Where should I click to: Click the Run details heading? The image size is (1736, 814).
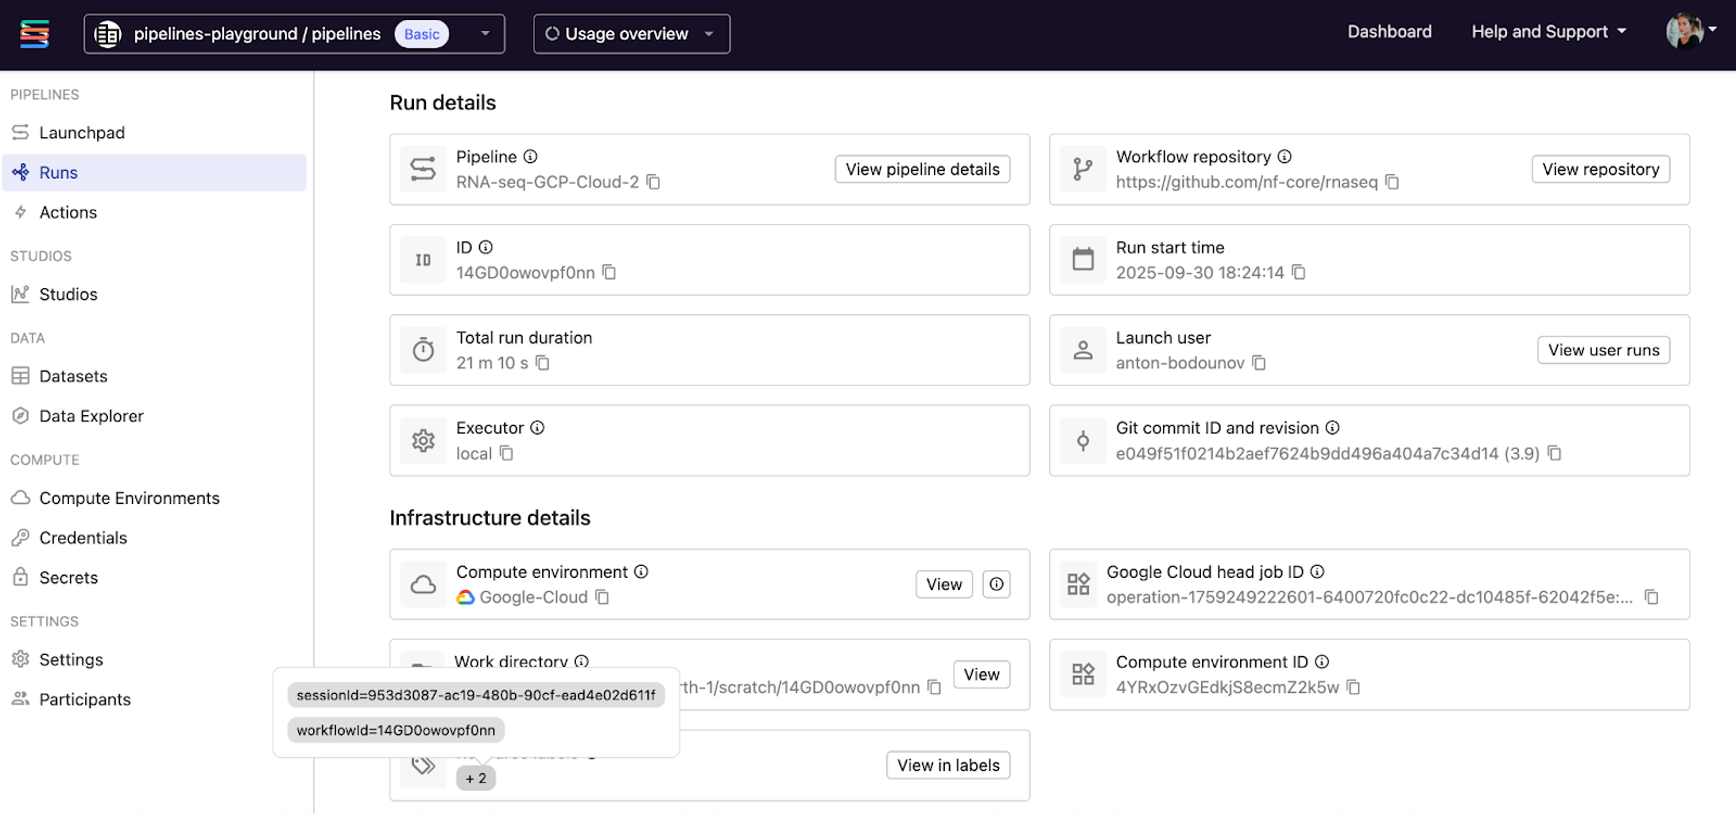coord(443,102)
